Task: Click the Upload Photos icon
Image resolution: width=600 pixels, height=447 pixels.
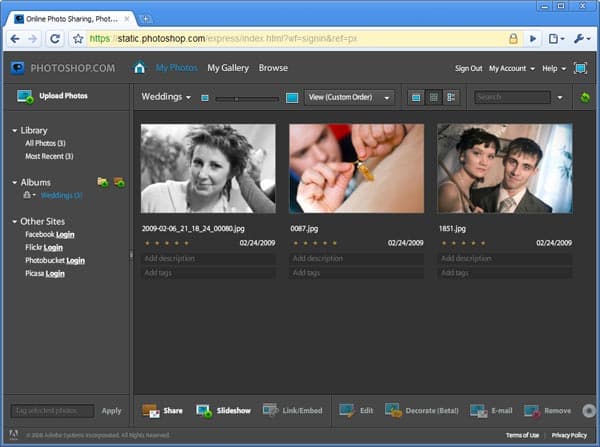Action: click(x=25, y=96)
